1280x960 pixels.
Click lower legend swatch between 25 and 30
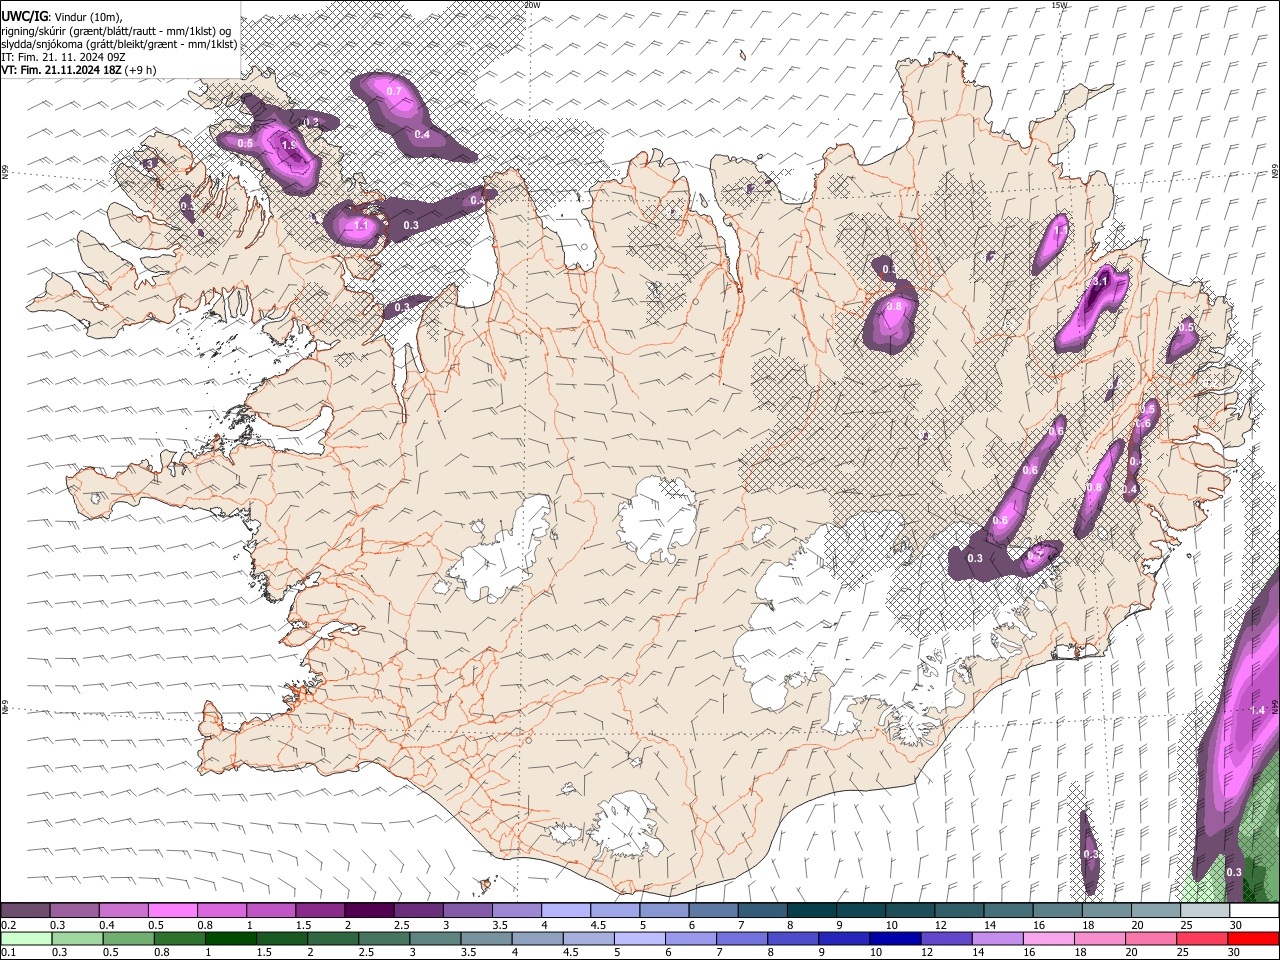[x=1200, y=938]
